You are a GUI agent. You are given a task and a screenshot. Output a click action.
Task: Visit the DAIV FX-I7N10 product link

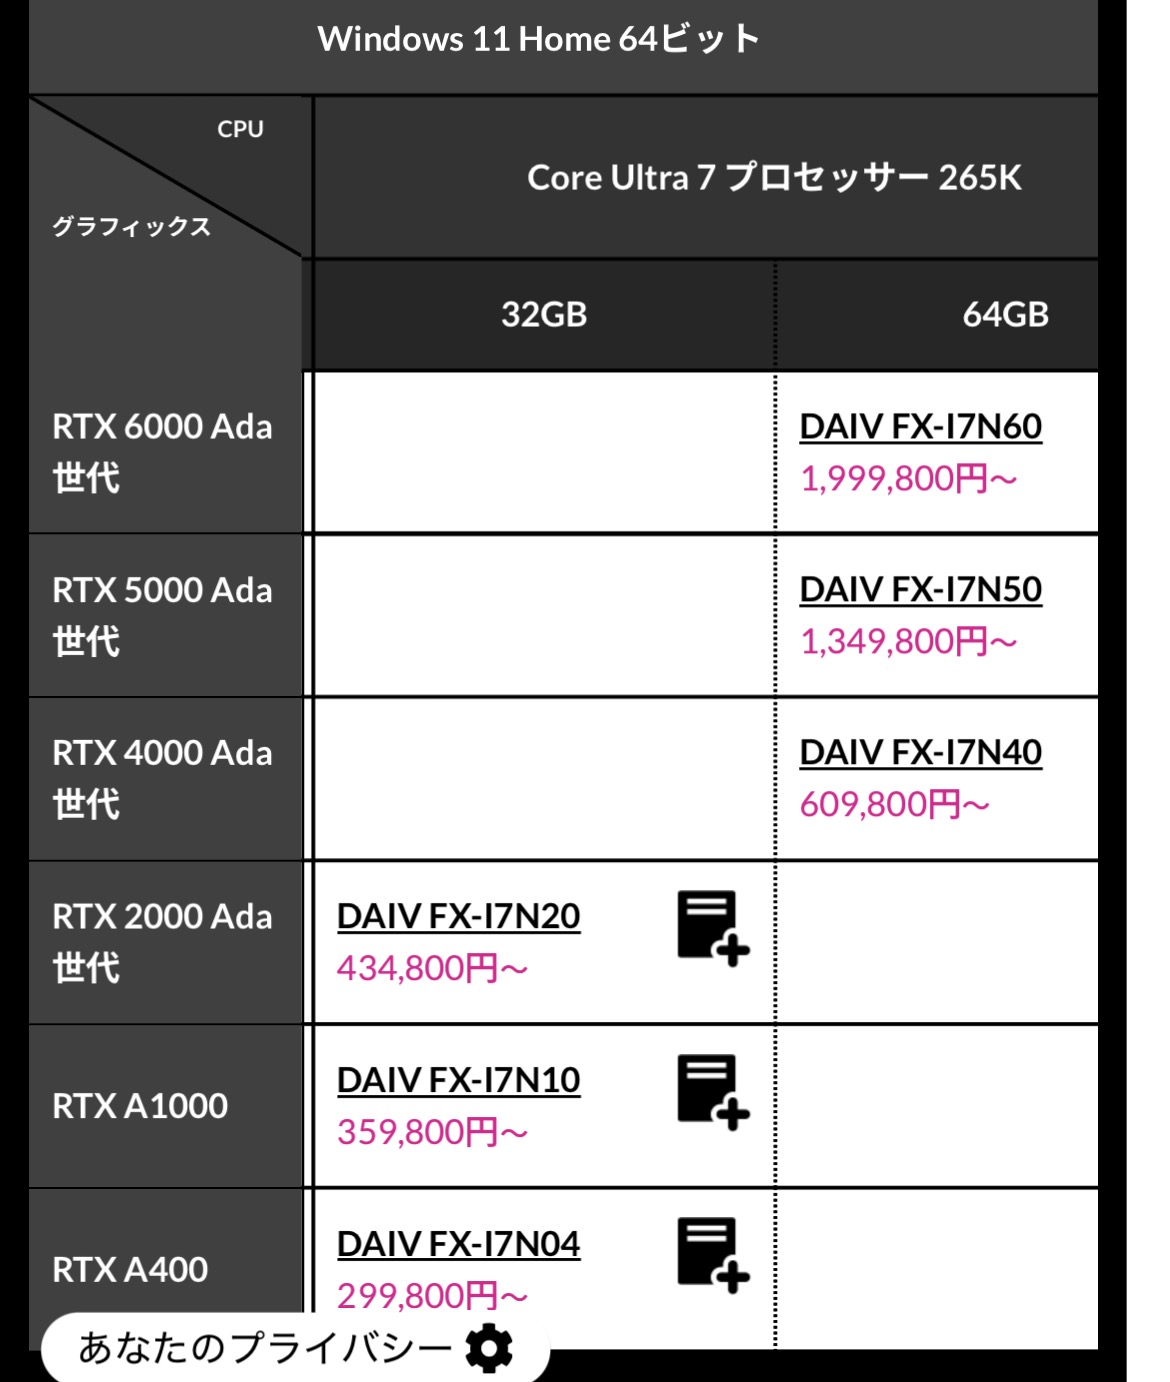pos(458,1080)
